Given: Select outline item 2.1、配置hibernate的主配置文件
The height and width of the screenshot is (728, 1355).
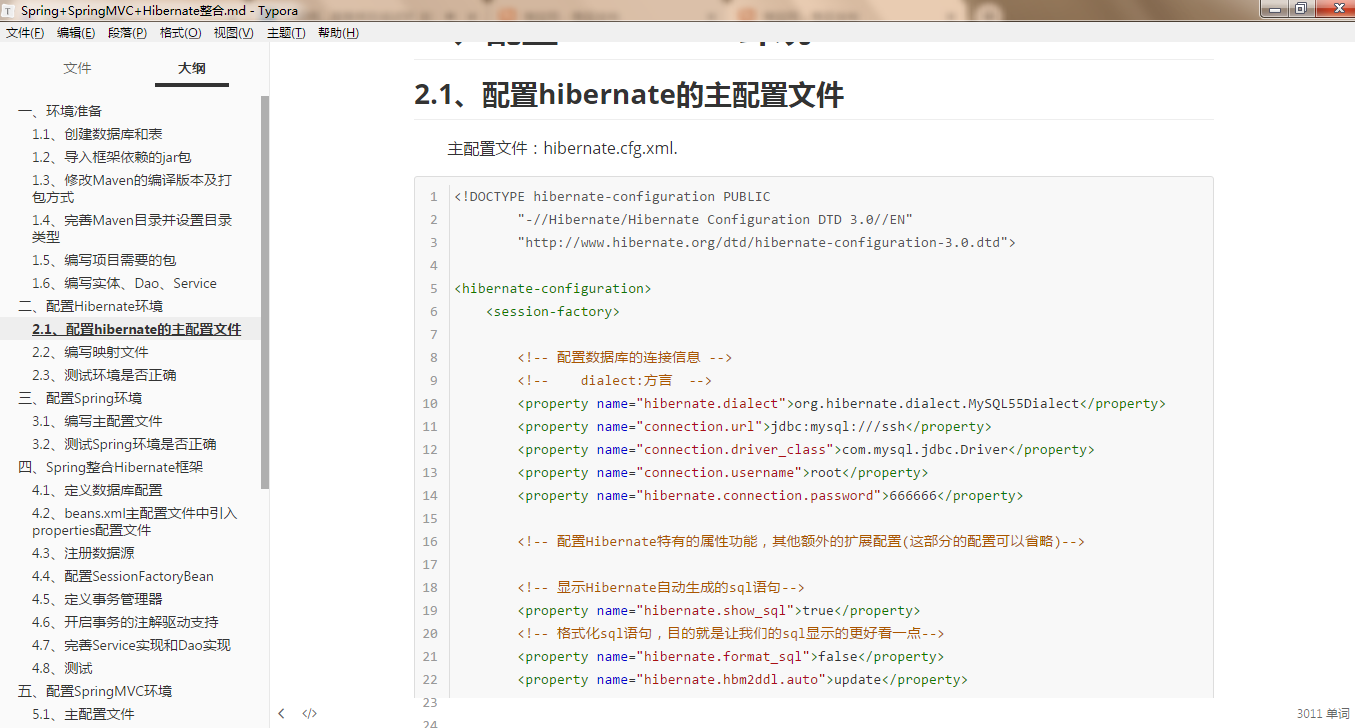Looking at the screenshot, I should 136,329.
